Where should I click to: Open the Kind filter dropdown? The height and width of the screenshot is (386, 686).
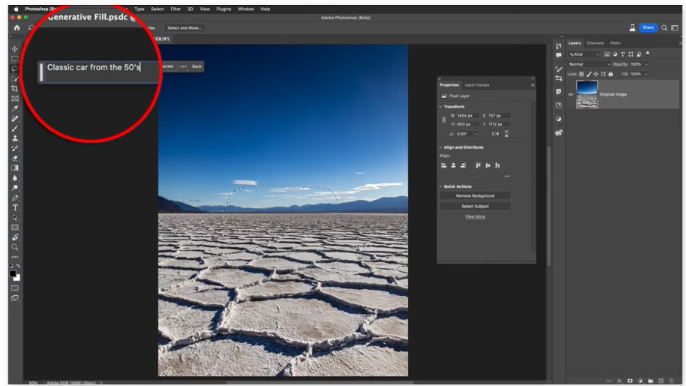584,54
